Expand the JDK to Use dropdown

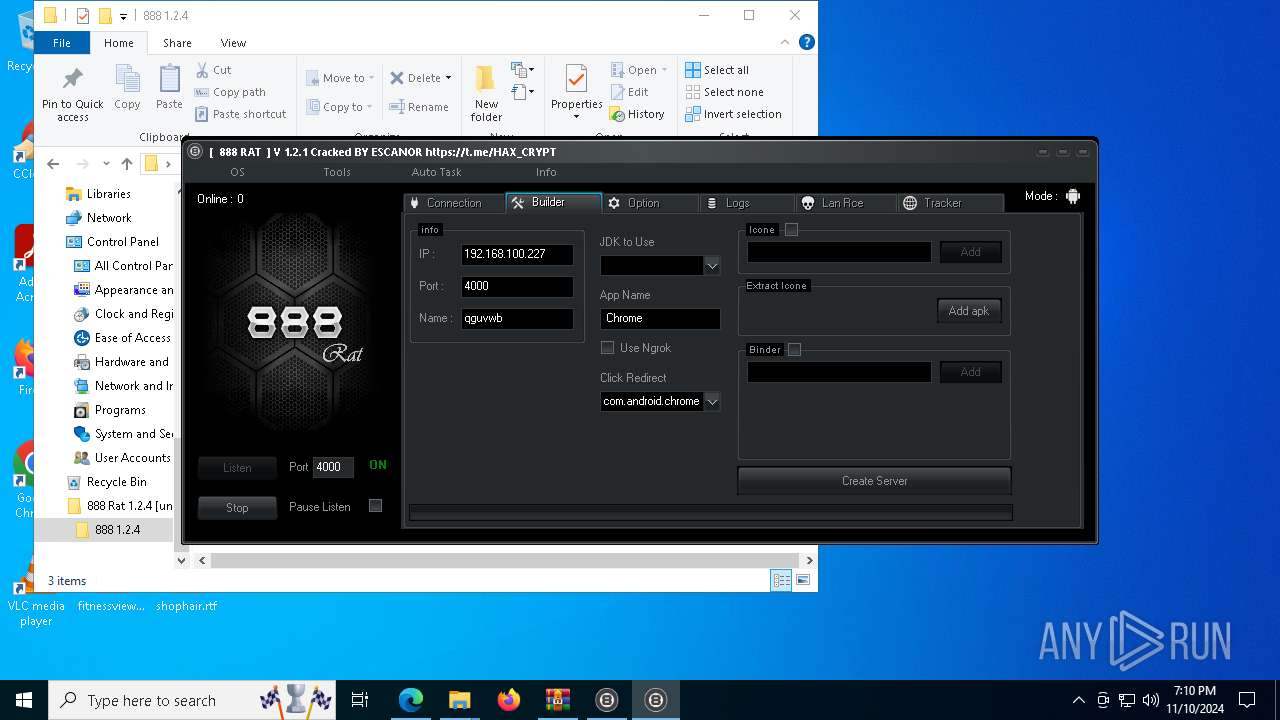[712, 266]
